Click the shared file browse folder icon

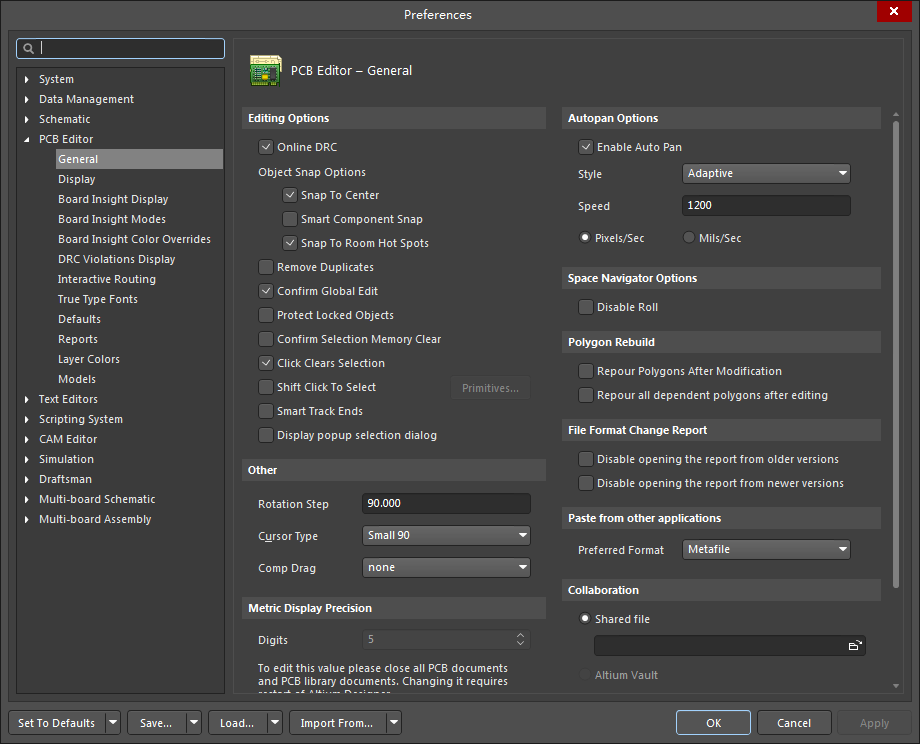pos(855,645)
